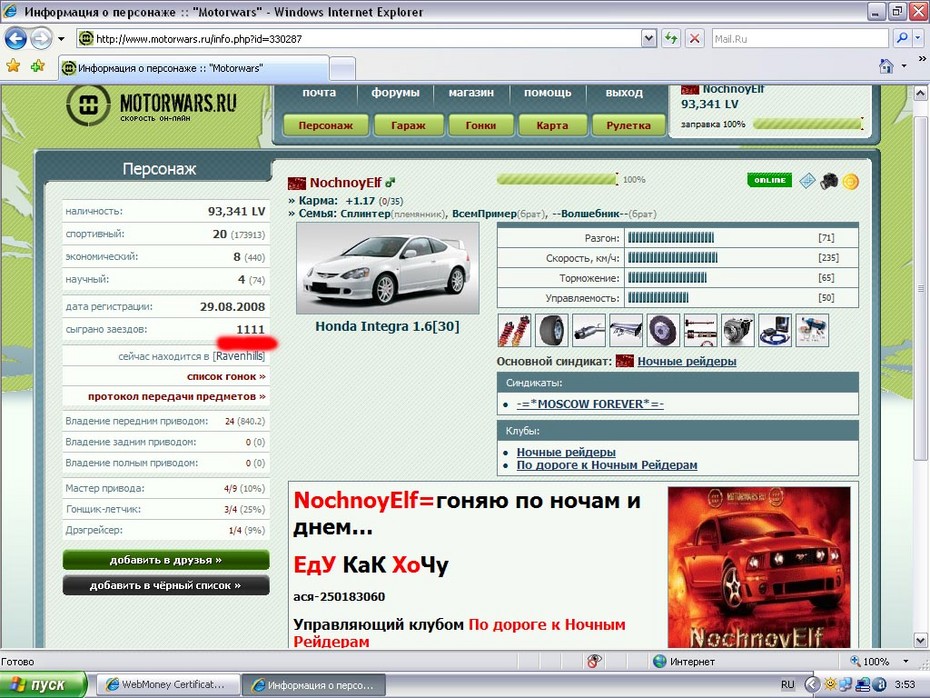This screenshot has width=930, height=698.
Task: Open the Карта tab
Action: coord(552,125)
